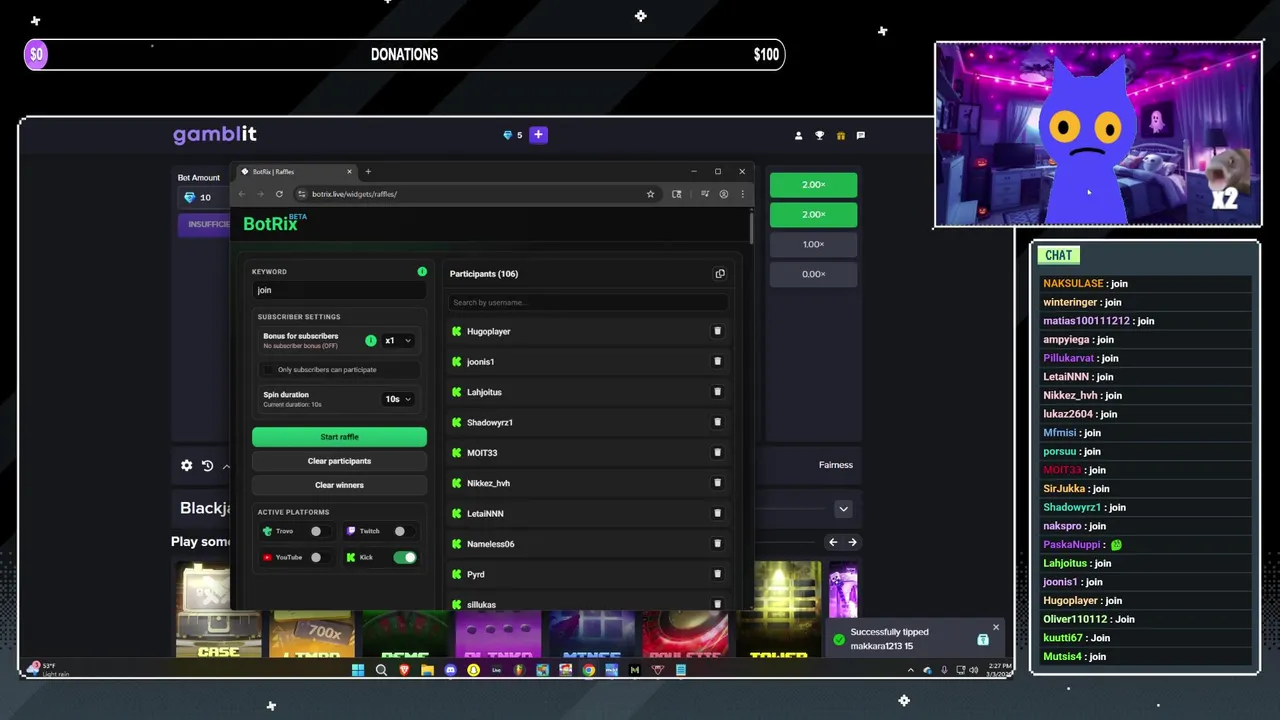Click the subscriber bonus info icon
Image resolution: width=1280 pixels, height=720 pixels.
tap(371, 341)
